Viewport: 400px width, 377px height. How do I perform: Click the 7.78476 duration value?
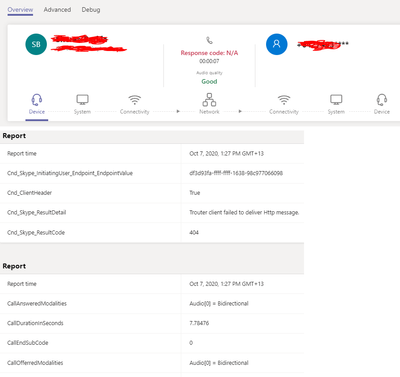pos(199,323)
